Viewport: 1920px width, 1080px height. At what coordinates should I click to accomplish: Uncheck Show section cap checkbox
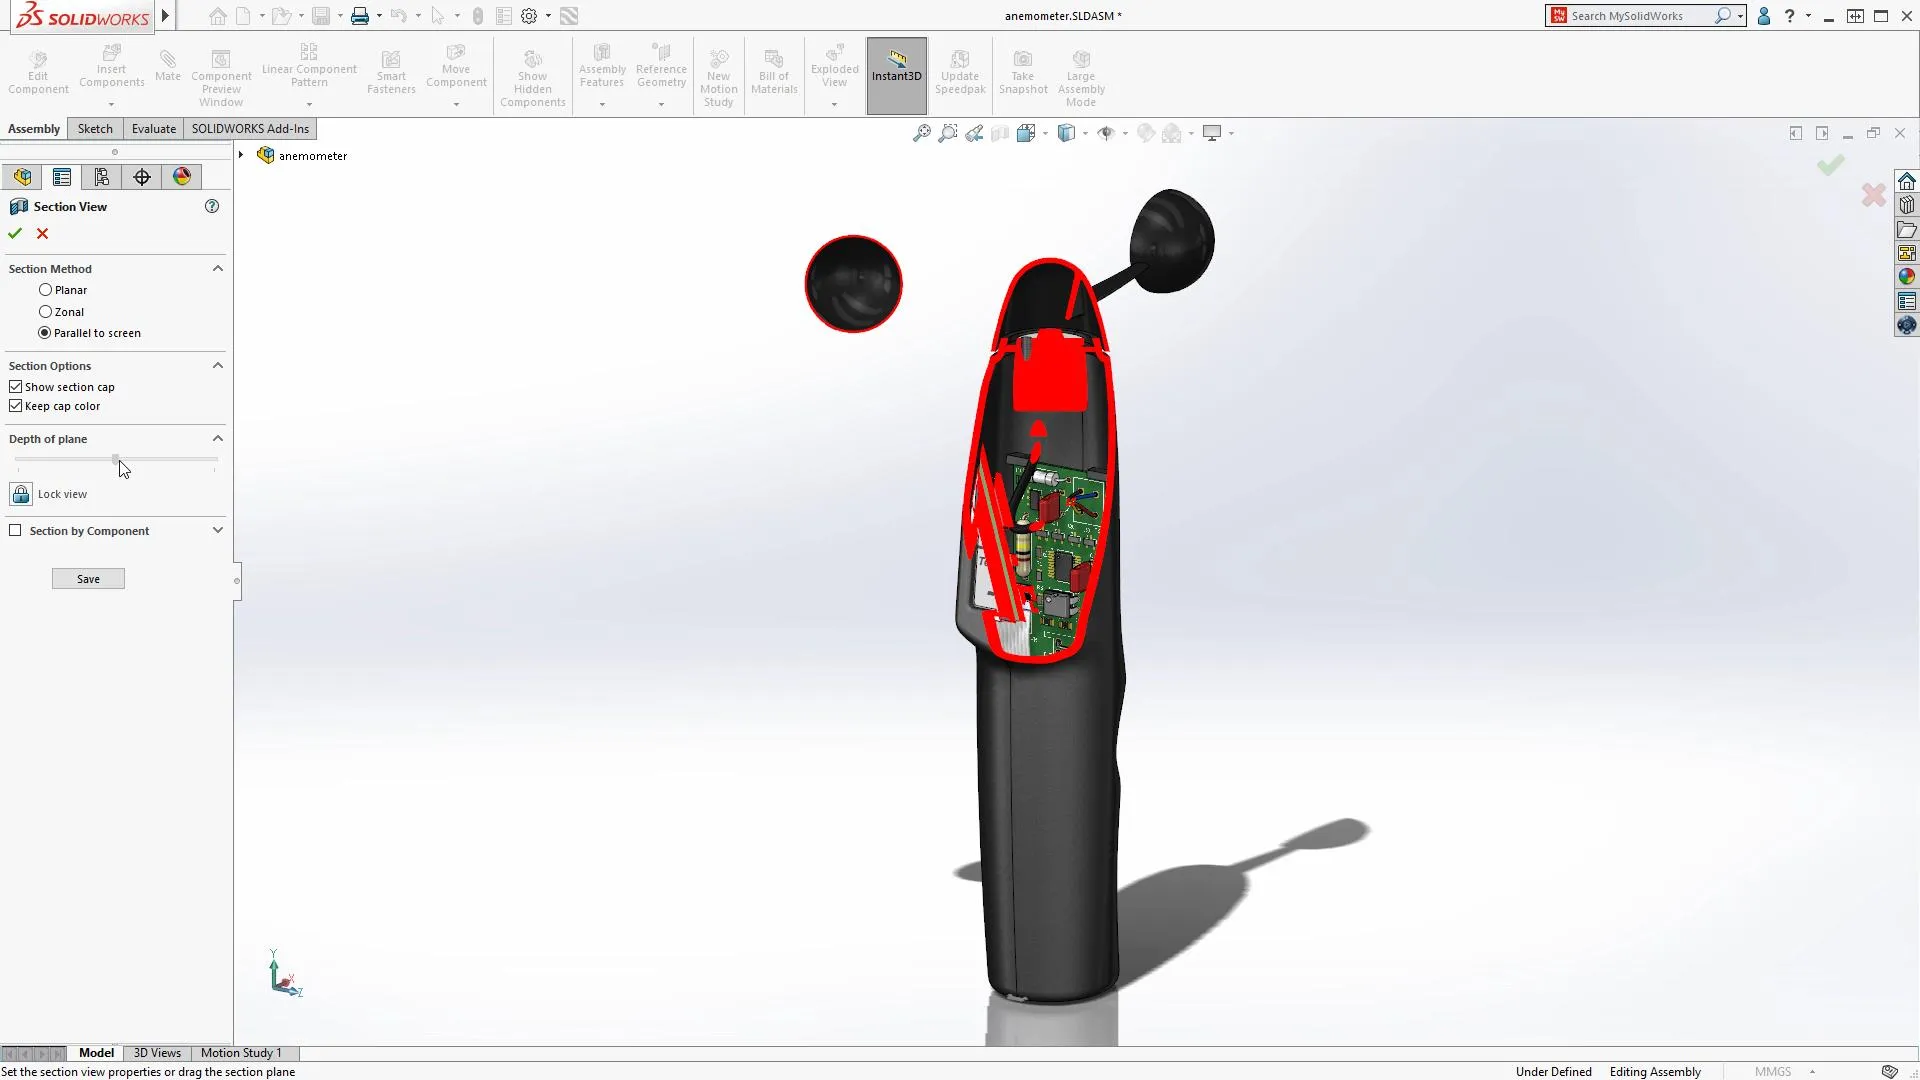[x=16, y=387]
